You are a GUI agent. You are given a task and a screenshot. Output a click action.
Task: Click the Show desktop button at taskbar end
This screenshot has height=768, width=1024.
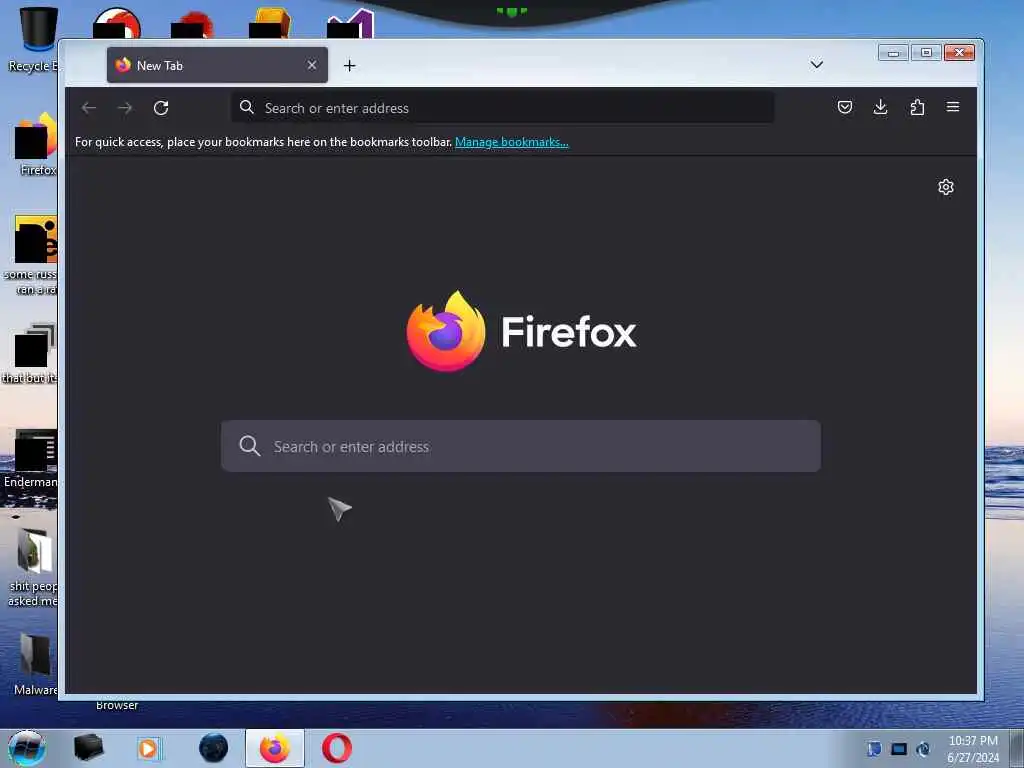pos(1017,748)
